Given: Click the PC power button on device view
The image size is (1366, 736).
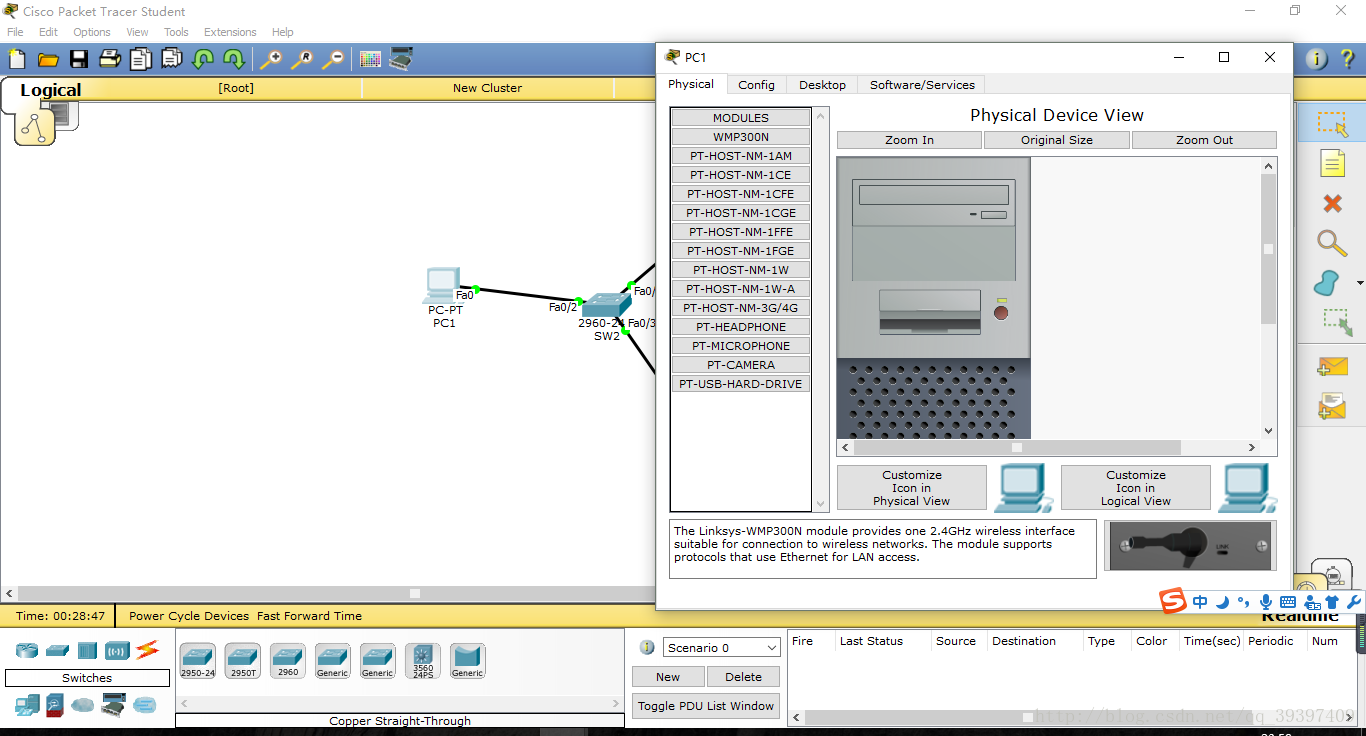Looking at the screenshot, I should 1001,313.
